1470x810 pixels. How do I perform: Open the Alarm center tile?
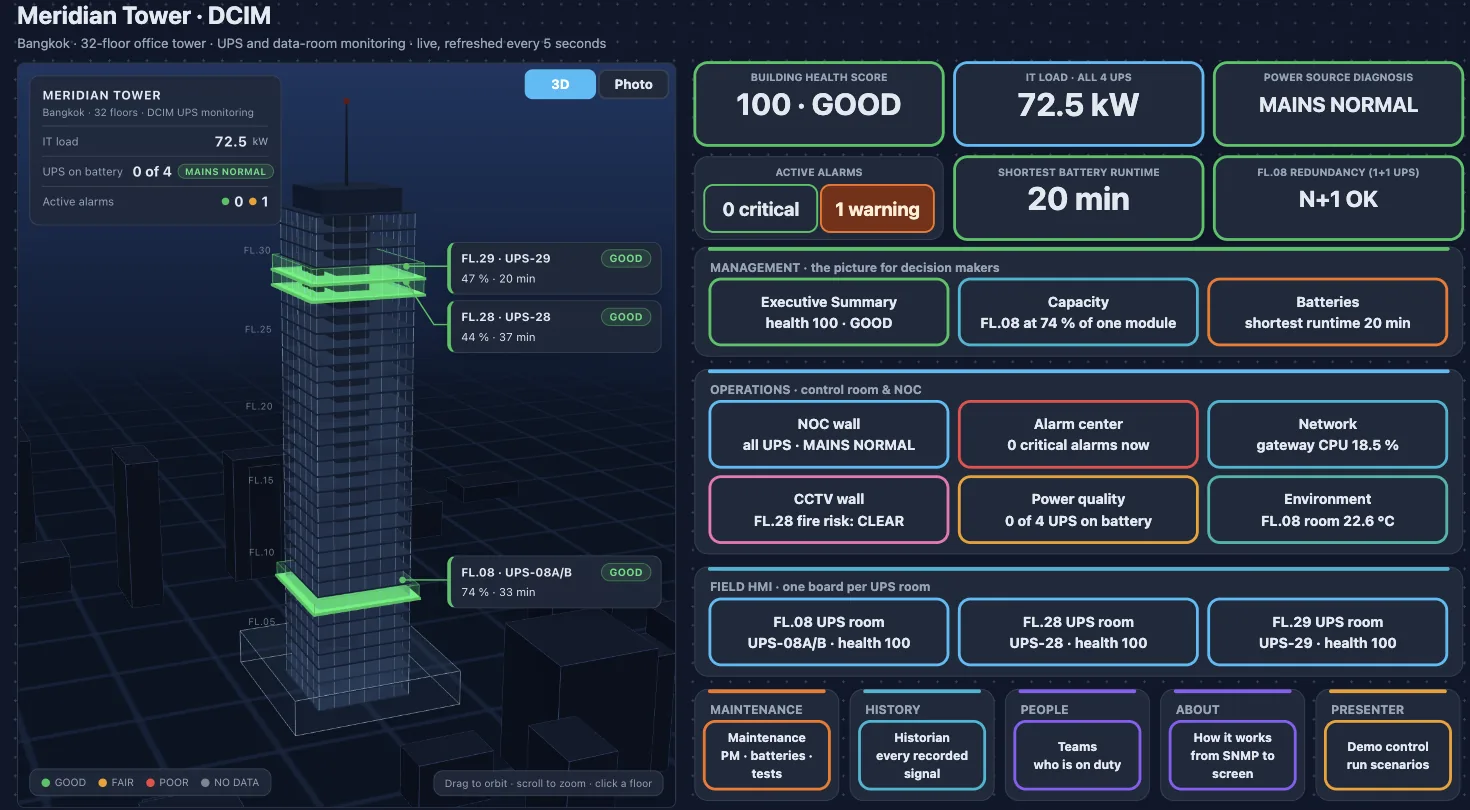pyautogui.click(x=1078, y=434)
